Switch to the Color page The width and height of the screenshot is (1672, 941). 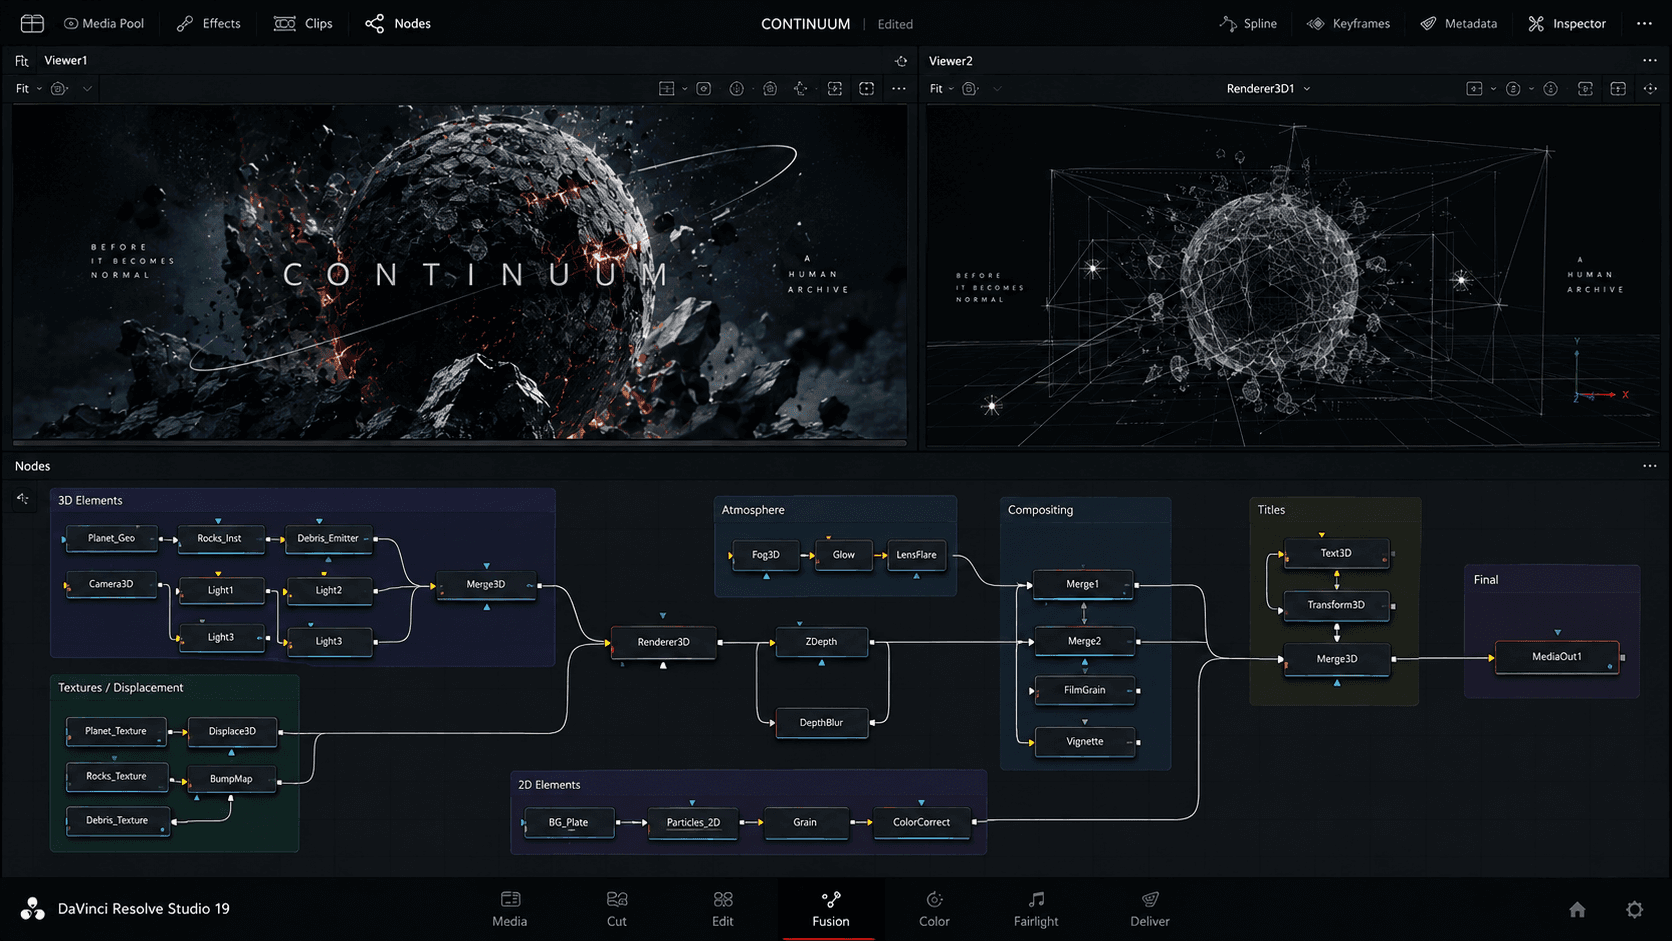[x=934, y=909]
